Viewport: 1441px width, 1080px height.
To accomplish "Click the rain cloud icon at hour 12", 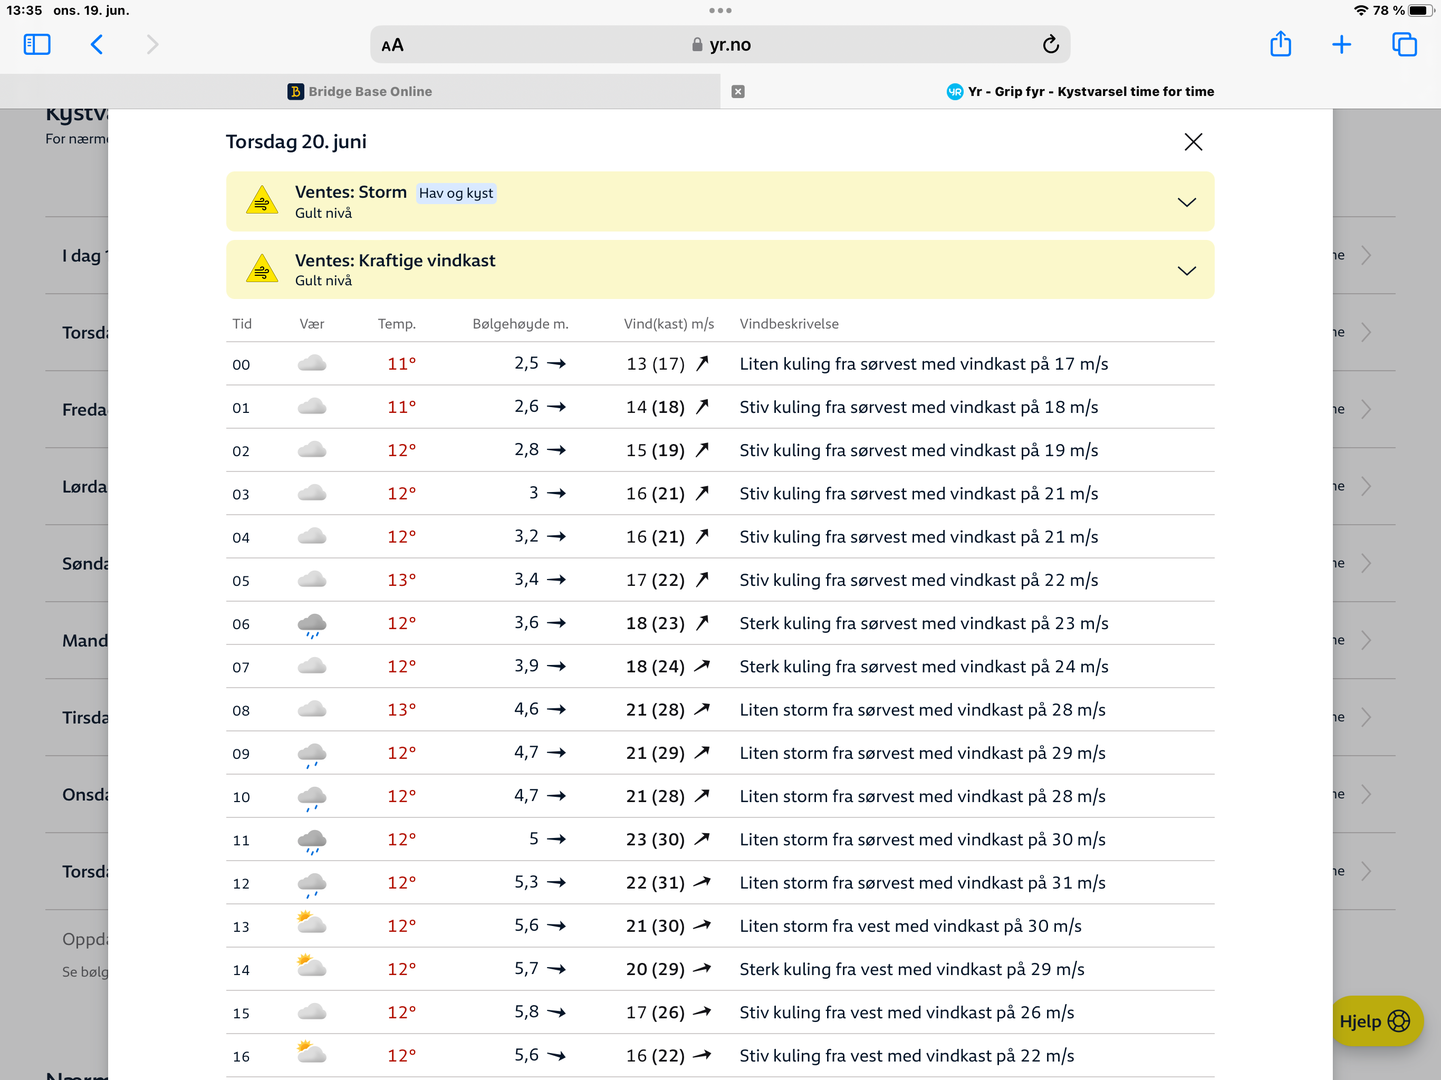I will (x=312, y=885).
